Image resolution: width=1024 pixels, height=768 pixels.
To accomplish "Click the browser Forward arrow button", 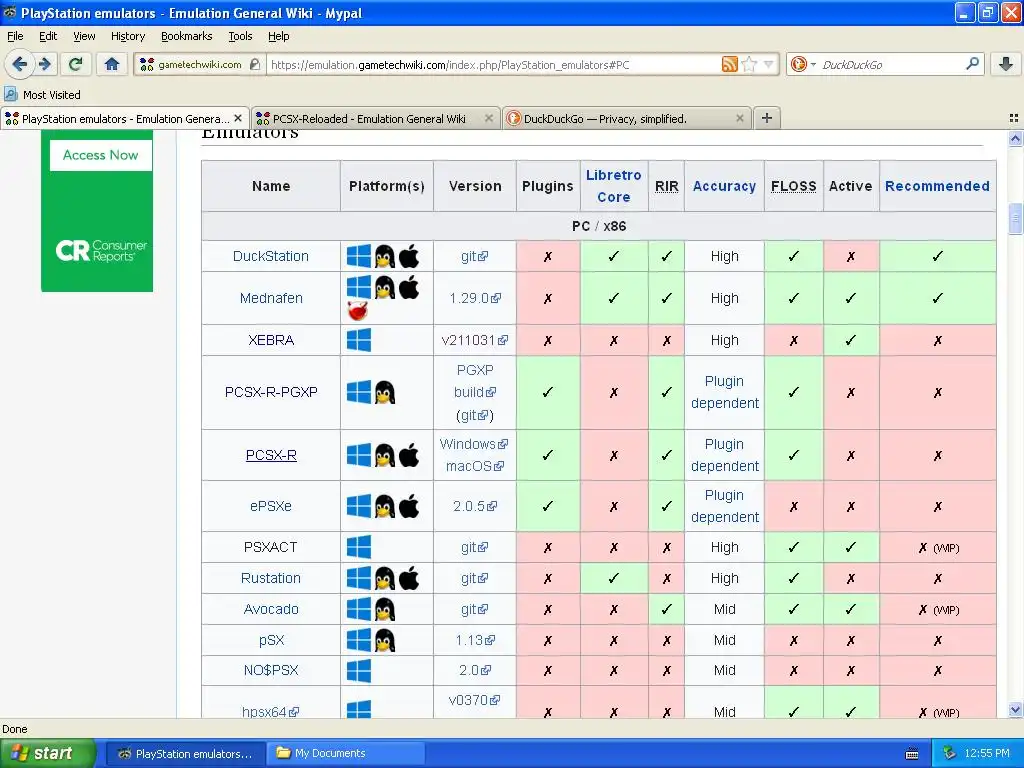I will tap(44, 64).
